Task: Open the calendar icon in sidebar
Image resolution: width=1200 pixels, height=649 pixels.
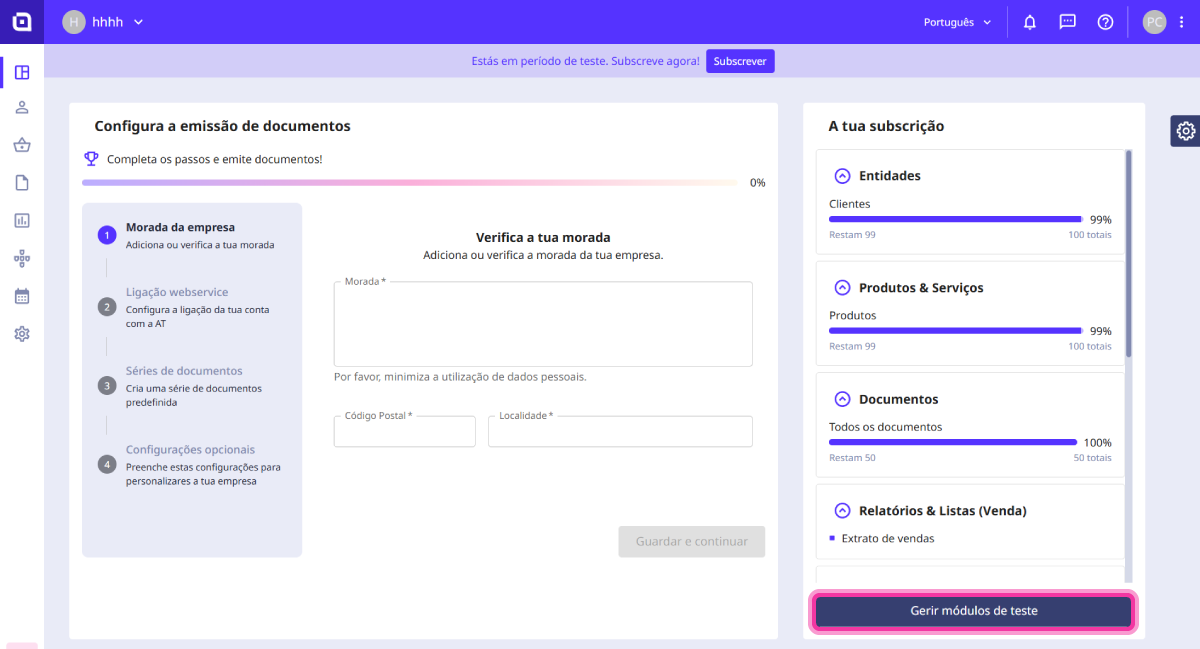Action: [22, 296]
